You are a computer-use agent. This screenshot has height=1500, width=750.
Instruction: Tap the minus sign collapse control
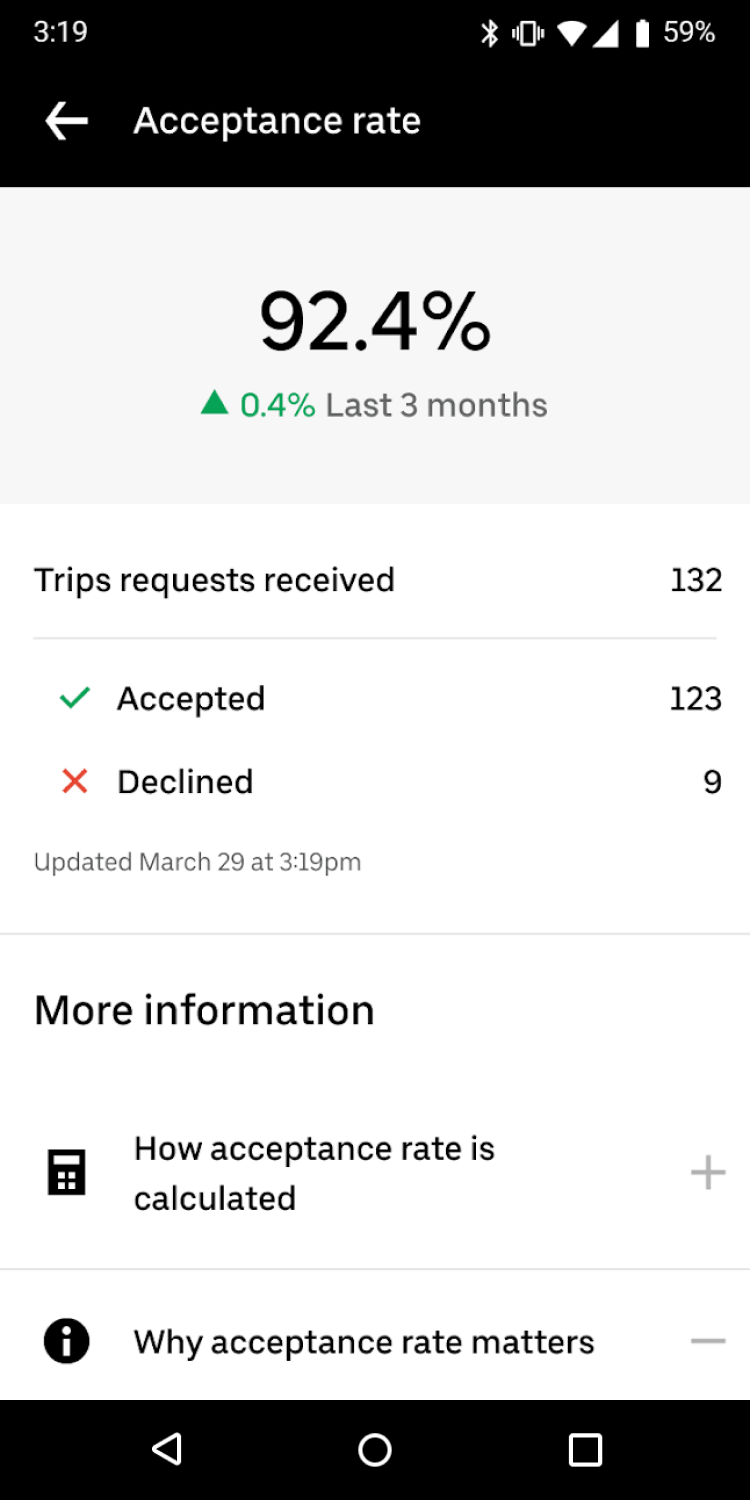(x=708, y=1341)
